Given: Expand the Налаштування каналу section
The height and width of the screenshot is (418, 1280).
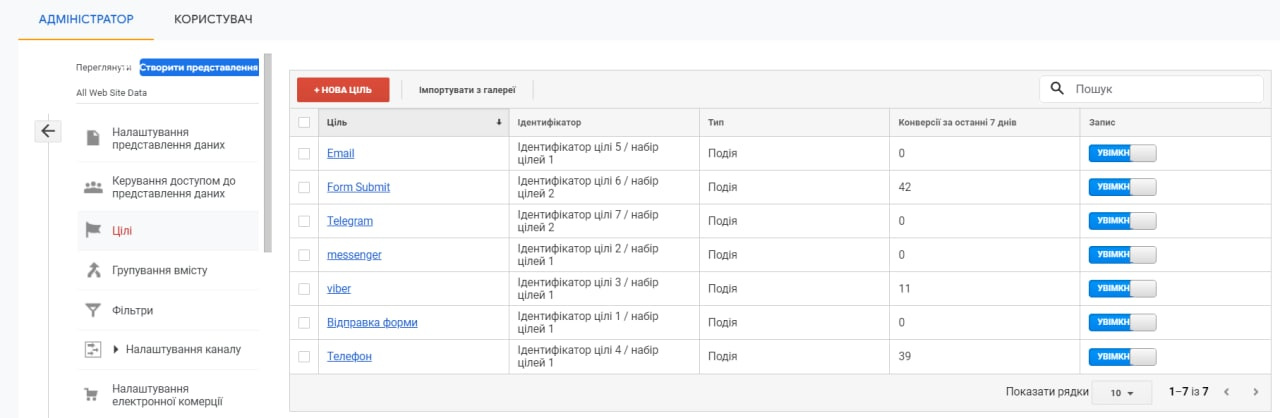Looking at the screenshot, I should pyautogui.click(x=116, y=349).
